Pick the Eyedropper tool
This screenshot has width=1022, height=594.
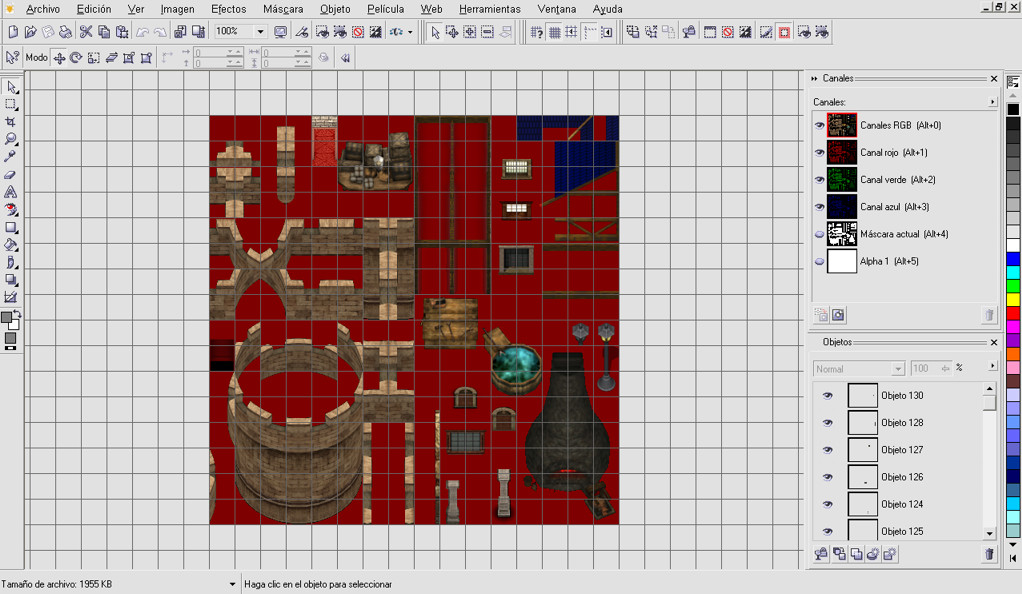(11, 157)
